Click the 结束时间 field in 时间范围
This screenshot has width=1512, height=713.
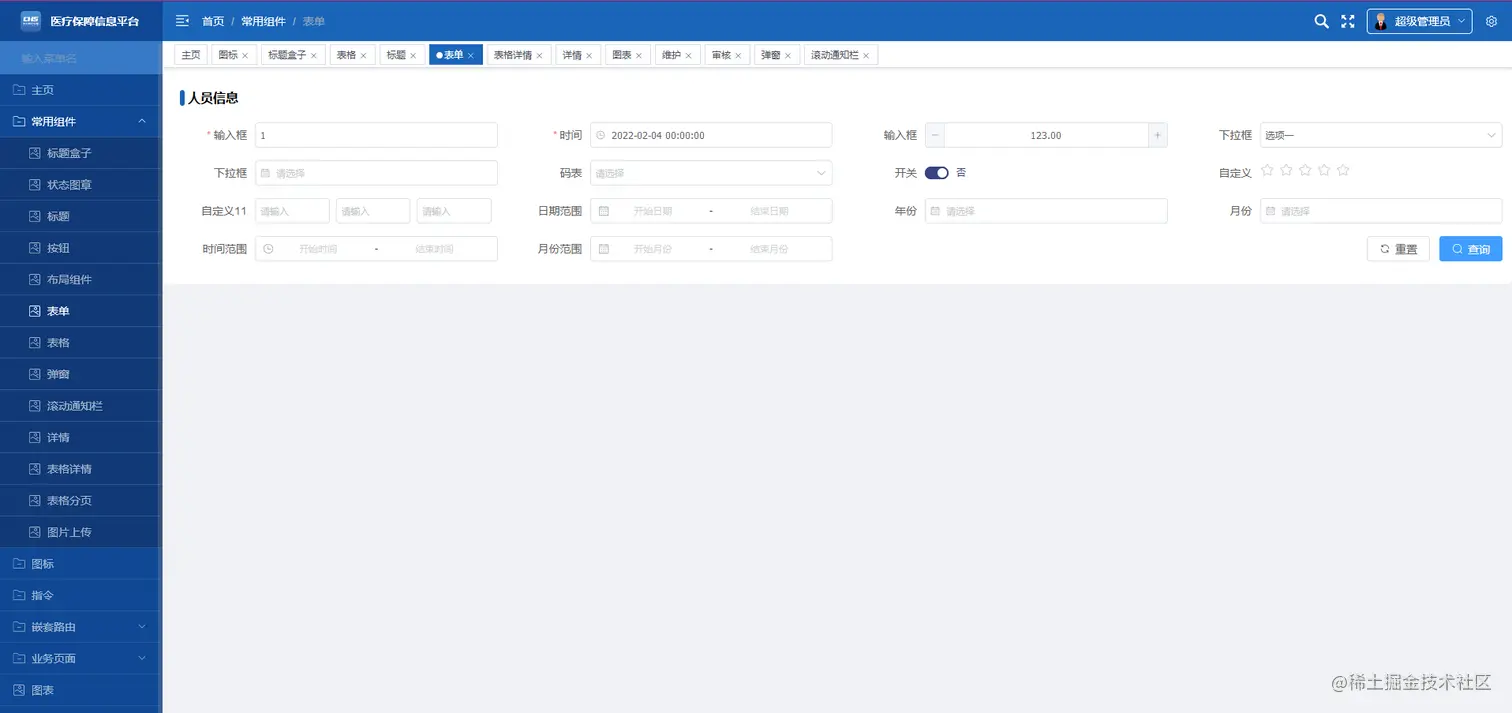coord(435,249)
